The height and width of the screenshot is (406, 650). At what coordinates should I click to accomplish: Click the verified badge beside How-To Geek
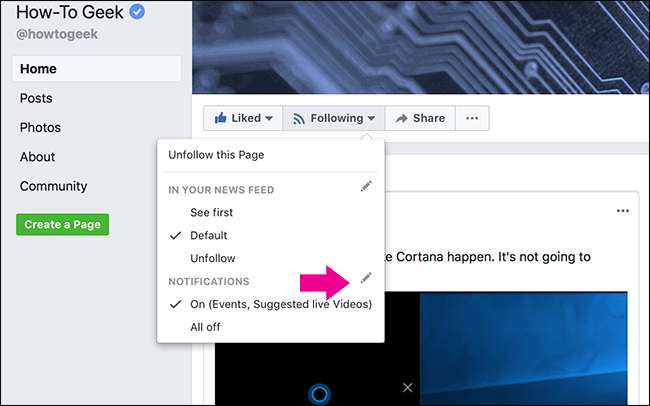coord(137,12)
